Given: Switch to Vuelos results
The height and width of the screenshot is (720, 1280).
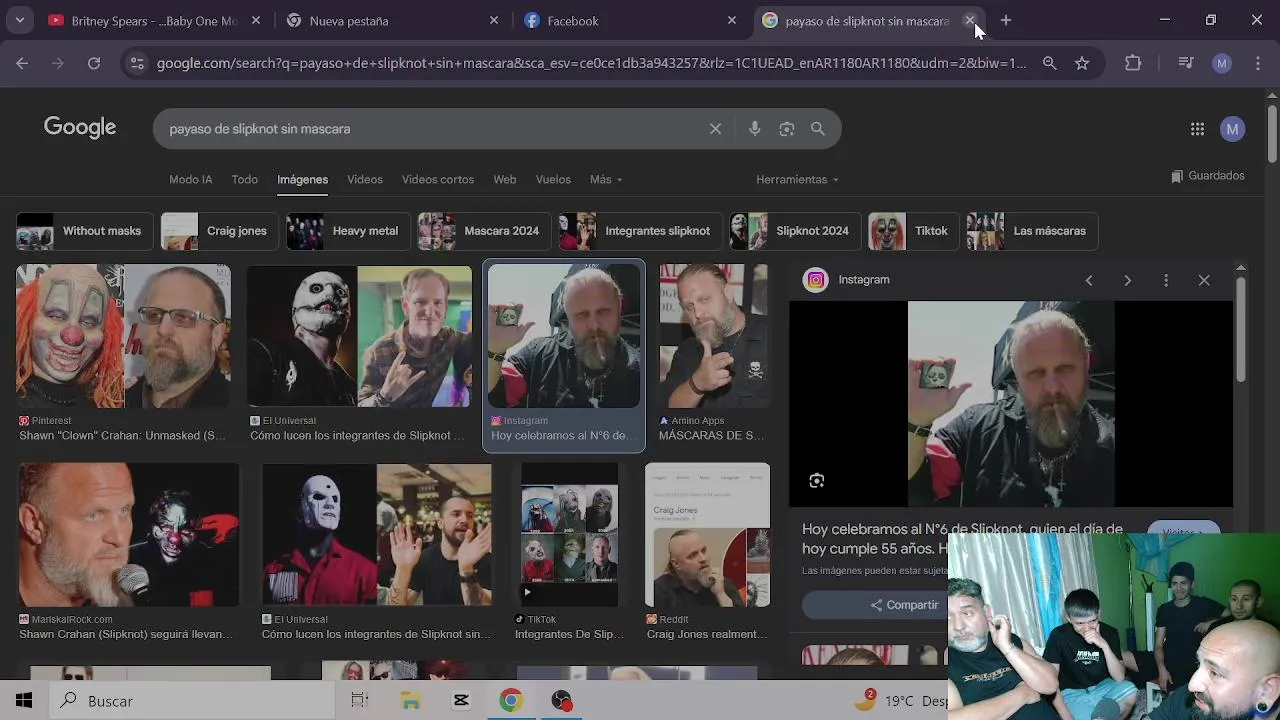Looking at the screenshot, I should point(553,180).
